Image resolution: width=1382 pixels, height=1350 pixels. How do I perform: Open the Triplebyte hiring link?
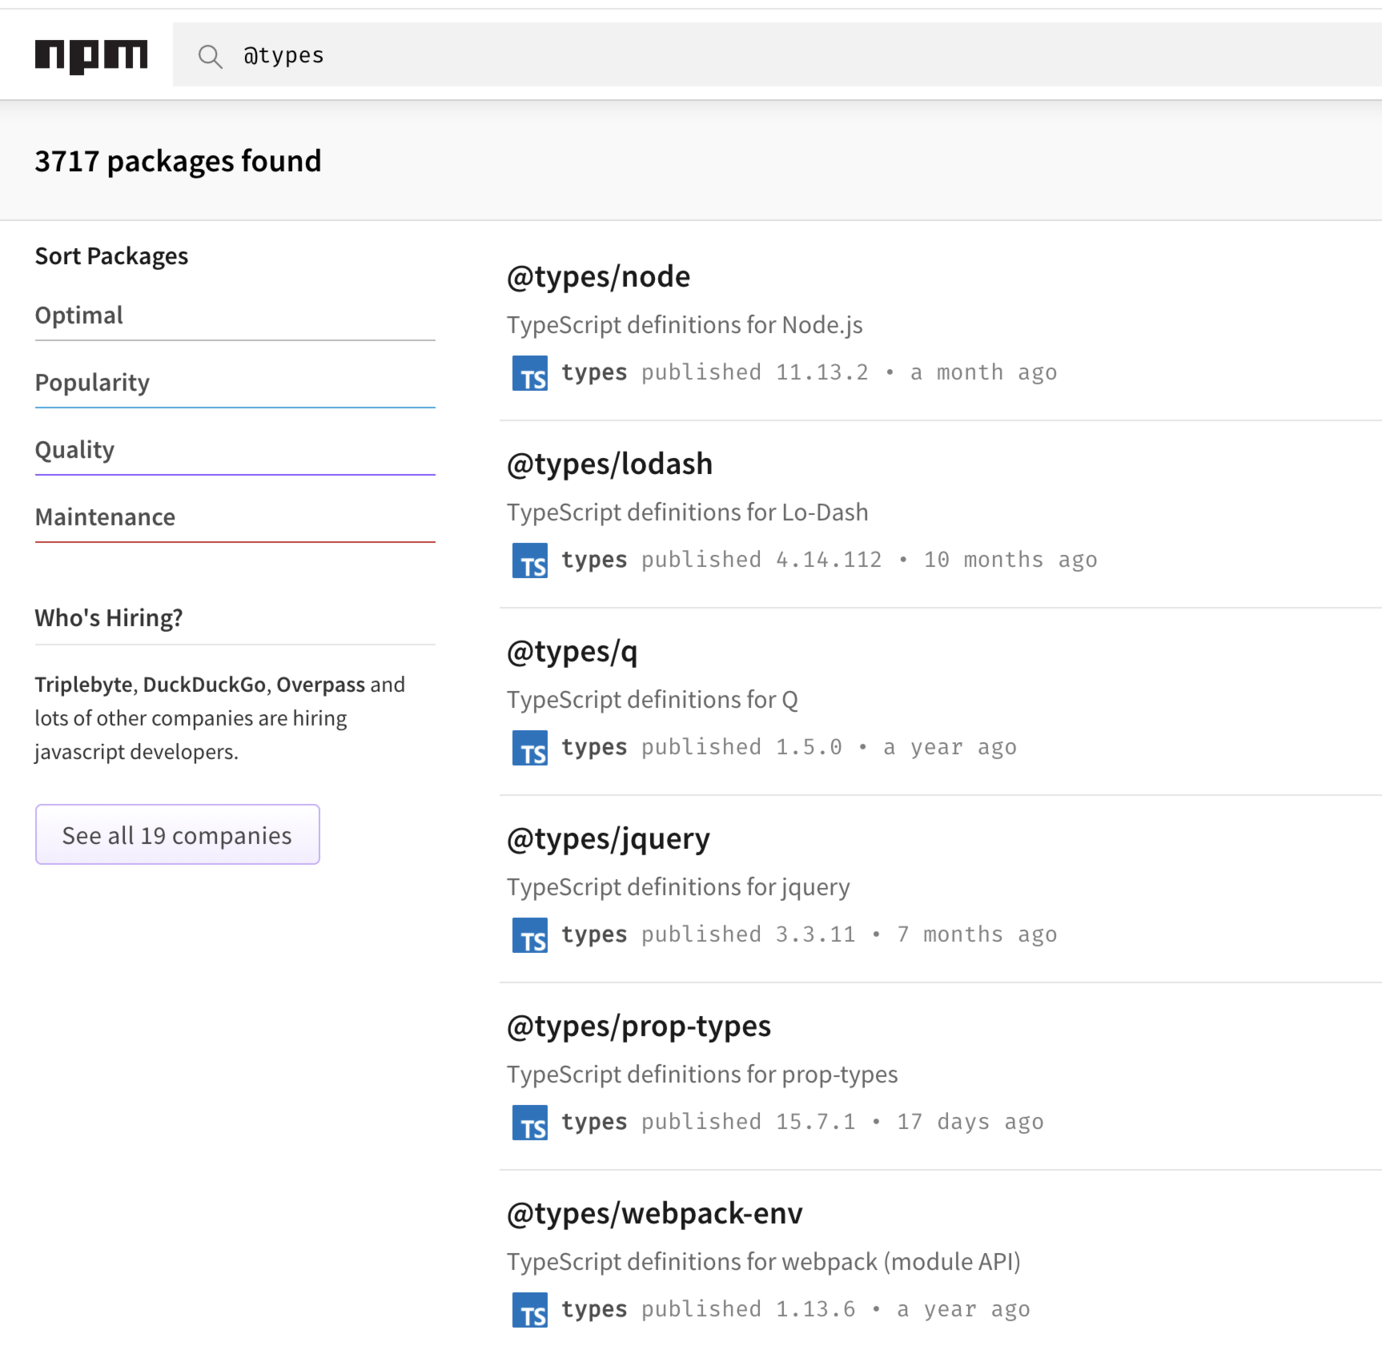pos(83,685)
